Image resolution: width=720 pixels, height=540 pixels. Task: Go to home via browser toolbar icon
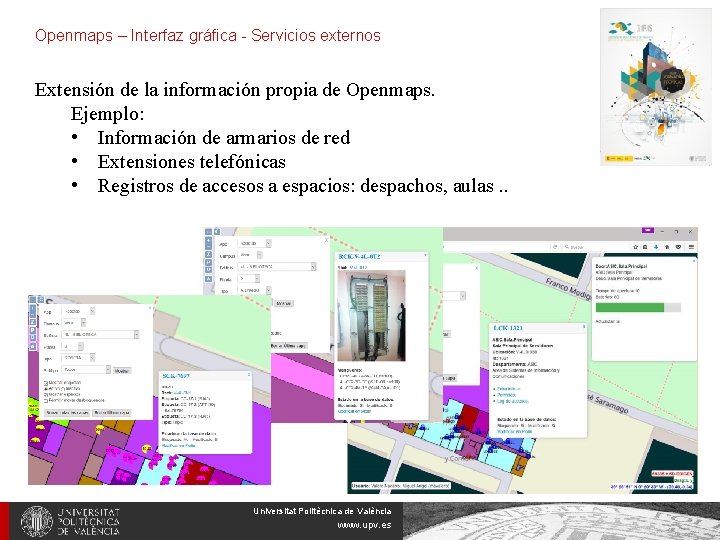click(667, 247)
